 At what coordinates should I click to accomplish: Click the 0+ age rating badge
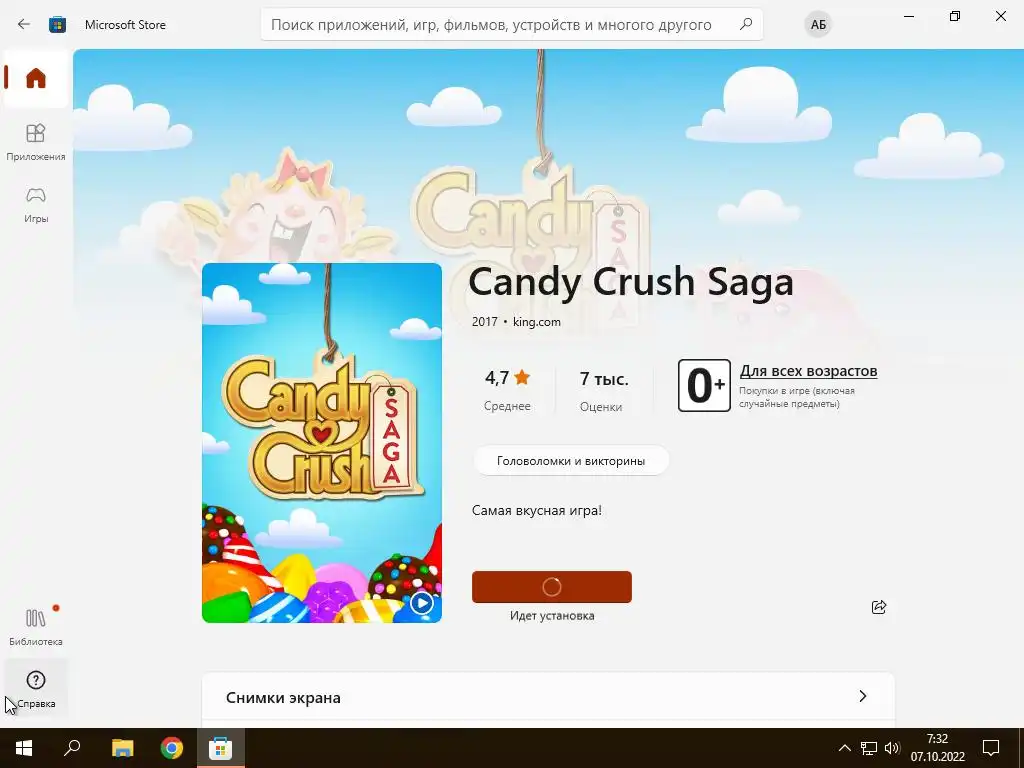point(704,385)
